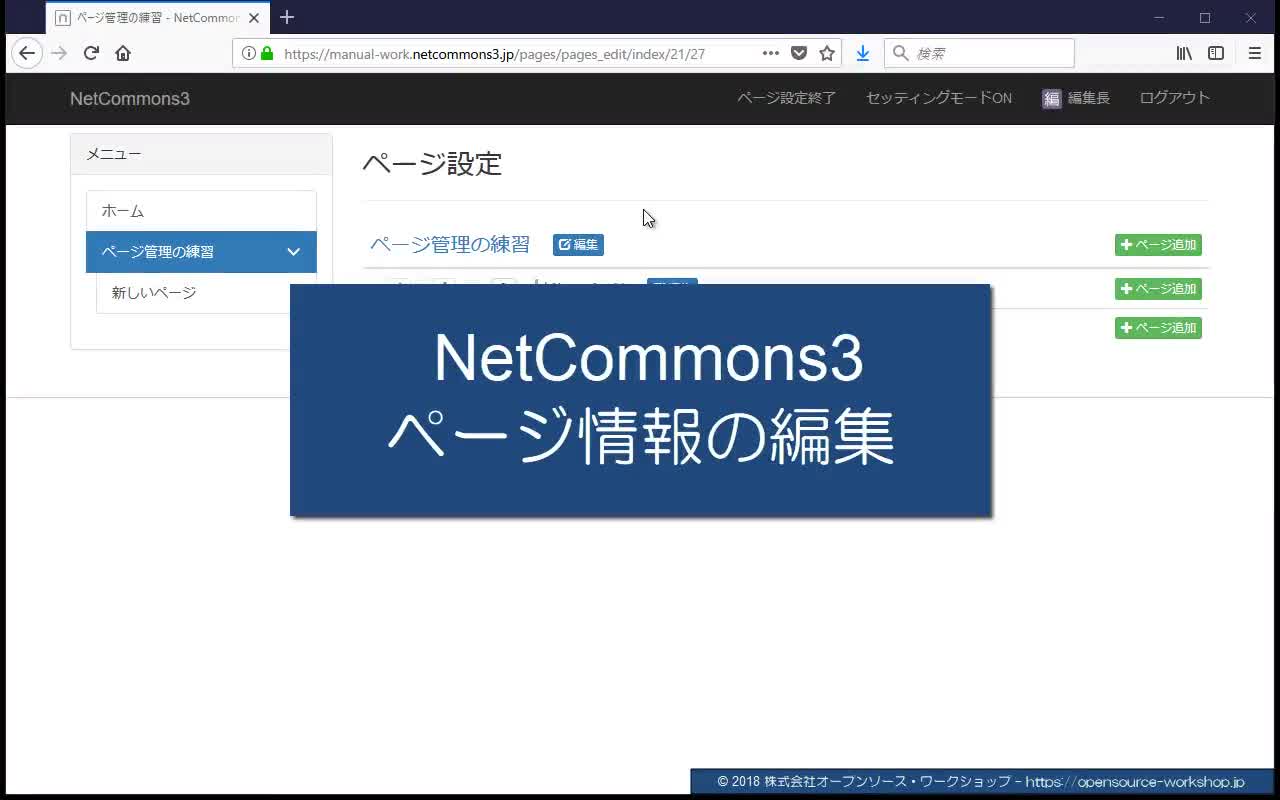Image resolution: width=1280 pixels, height=800 pixels.
Task: Open the Firefox hamburger menu
Action: pyautogui.click(x=1254, y=54)
